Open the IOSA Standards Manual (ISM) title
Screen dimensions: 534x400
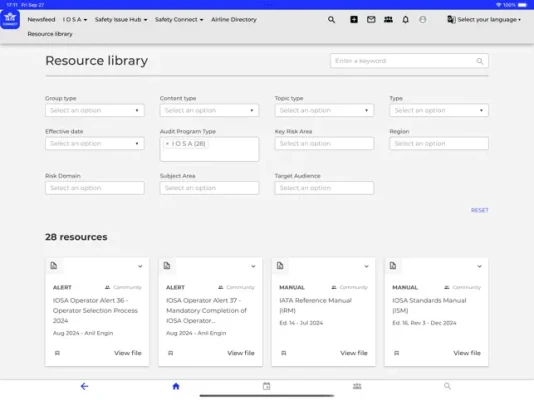click(429, 305)
